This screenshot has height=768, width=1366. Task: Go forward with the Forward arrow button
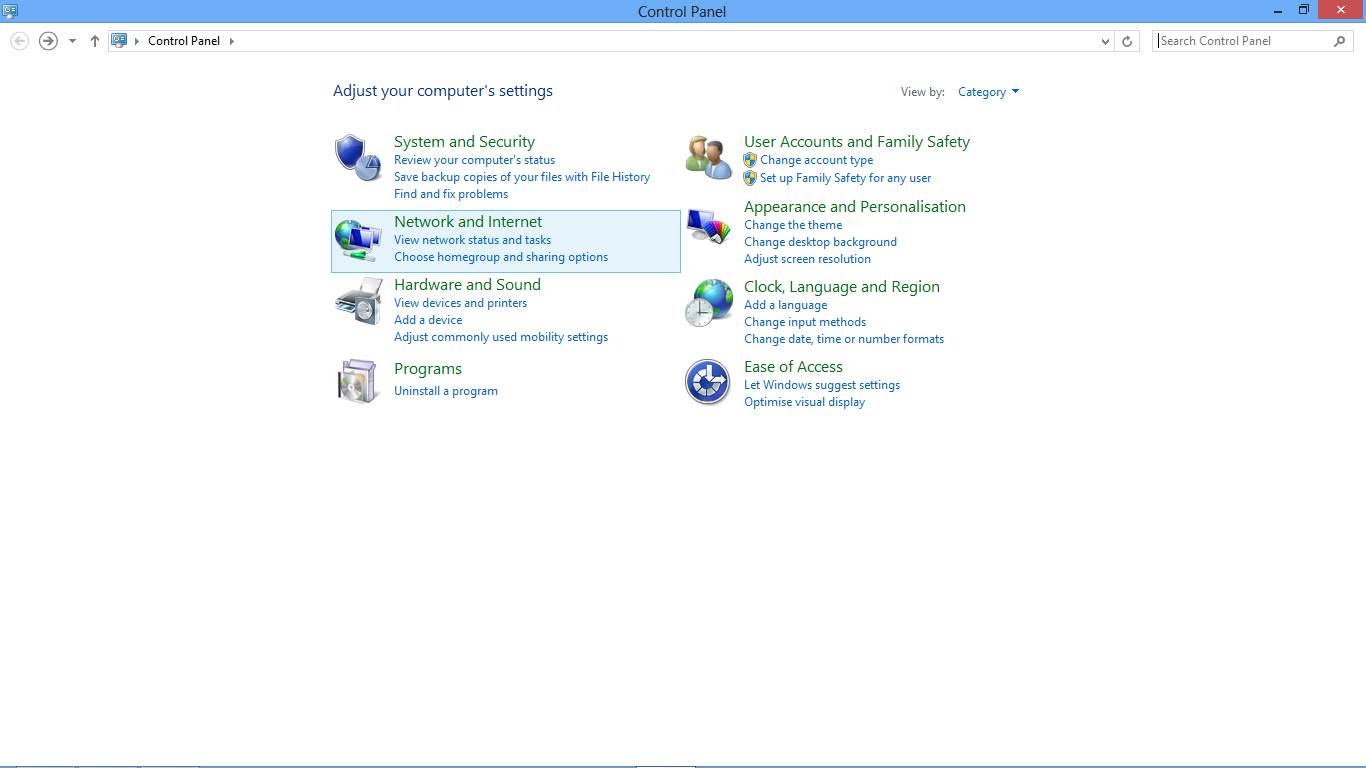click(48, 41)
